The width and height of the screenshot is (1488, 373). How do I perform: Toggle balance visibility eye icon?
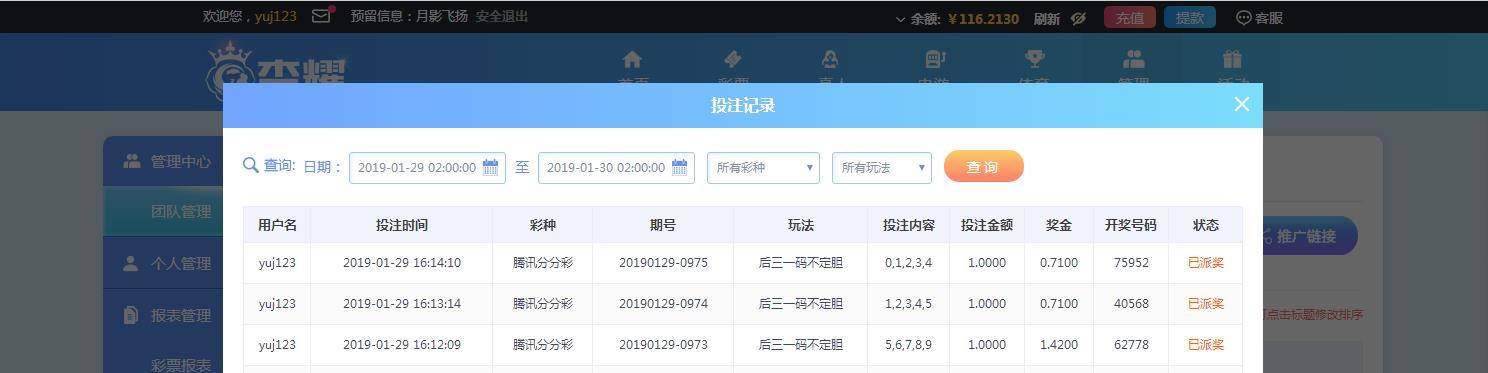[x=1078, y=18]
